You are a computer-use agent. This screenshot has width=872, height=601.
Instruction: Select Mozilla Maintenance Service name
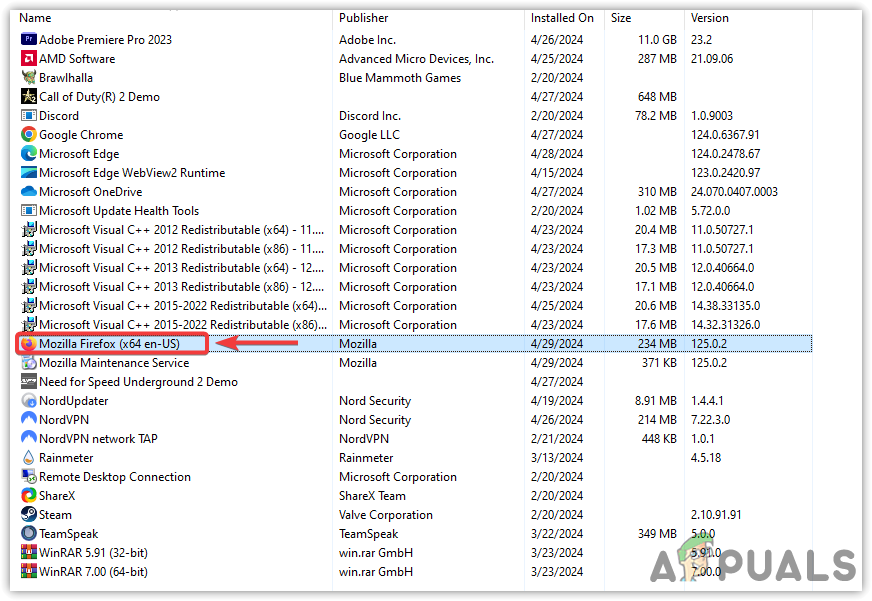[x=114, y=362]
